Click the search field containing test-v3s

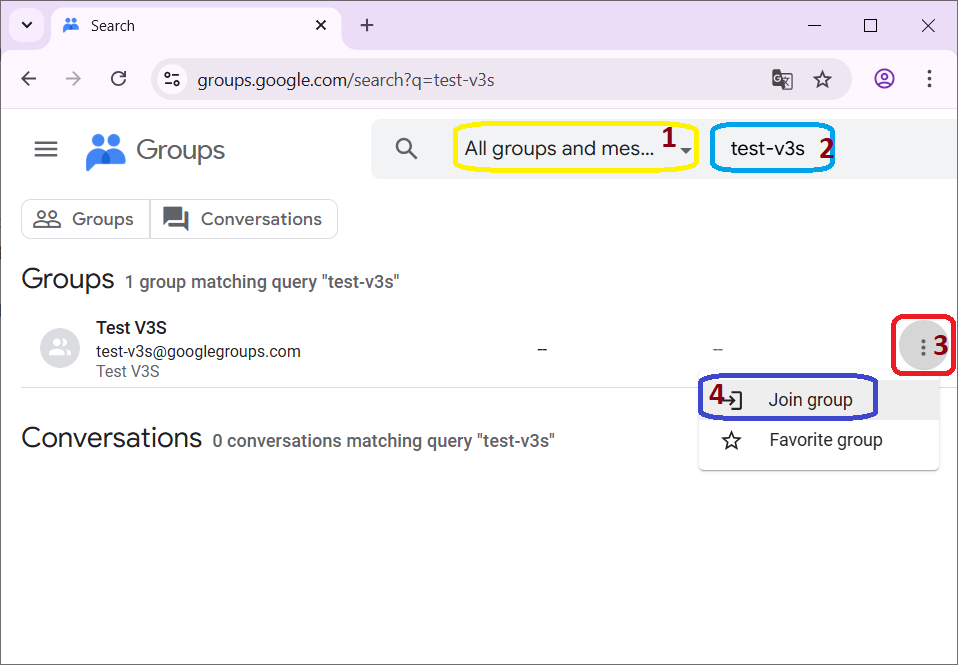pyautogui.click(x=768, y=149)
